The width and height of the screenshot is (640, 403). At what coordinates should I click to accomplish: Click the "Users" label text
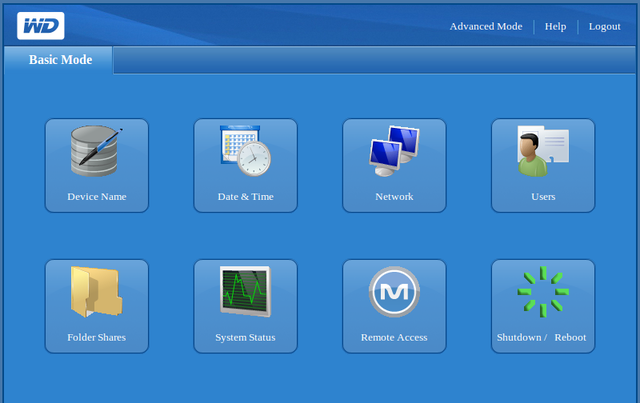[x=543, y=197]
